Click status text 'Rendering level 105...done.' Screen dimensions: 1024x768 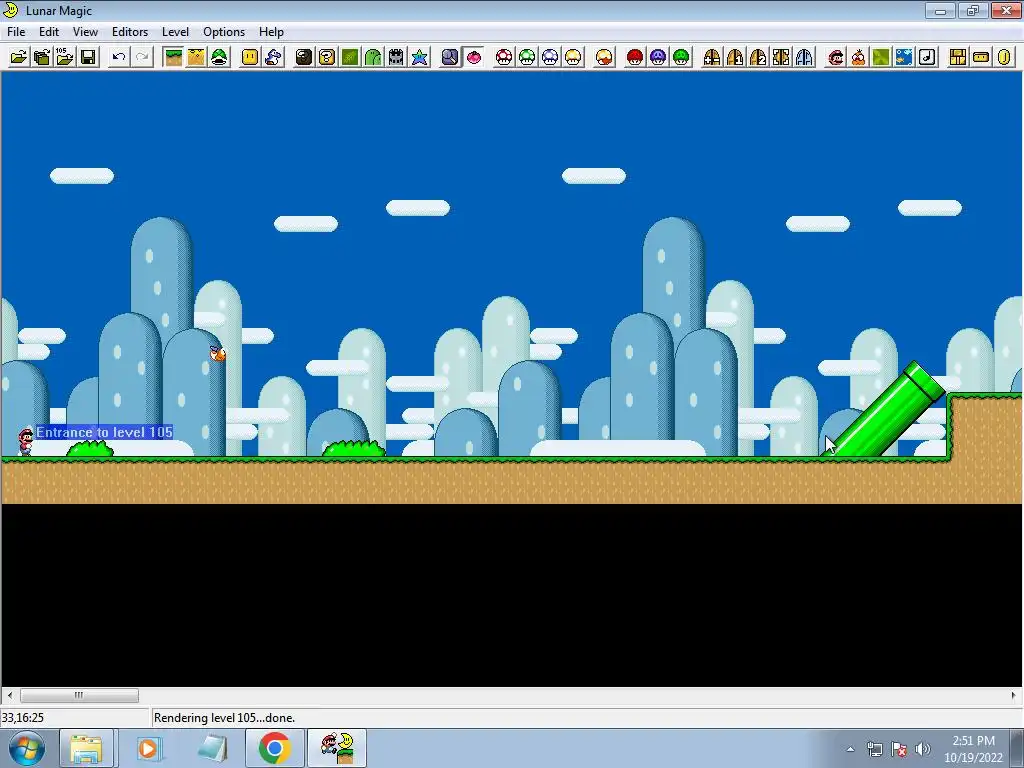[x=224, y=718]
